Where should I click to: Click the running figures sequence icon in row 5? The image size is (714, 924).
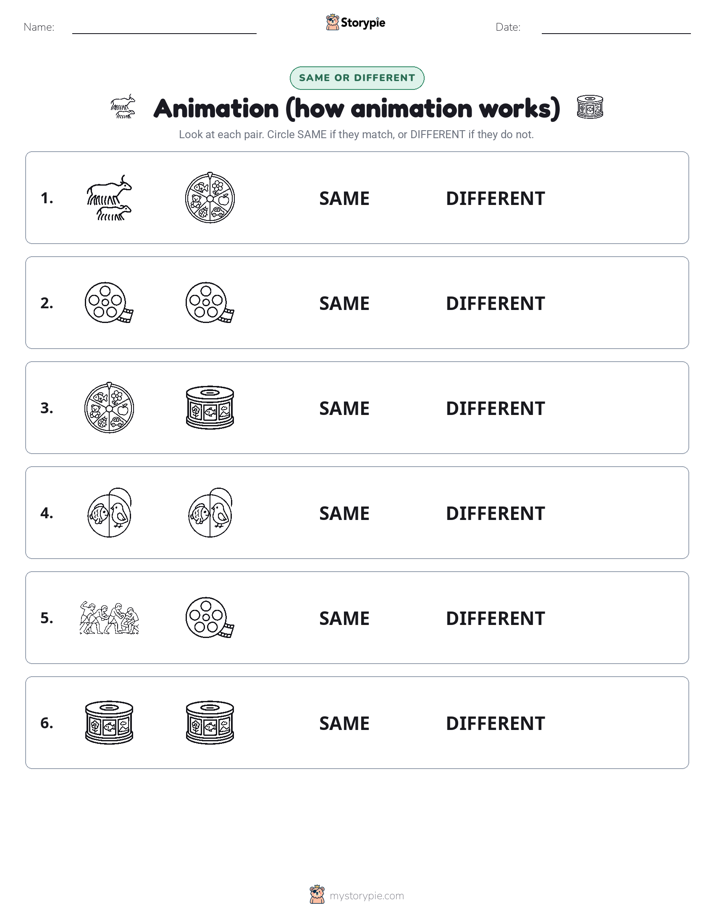pyautogui.click(x=110, y=618)
